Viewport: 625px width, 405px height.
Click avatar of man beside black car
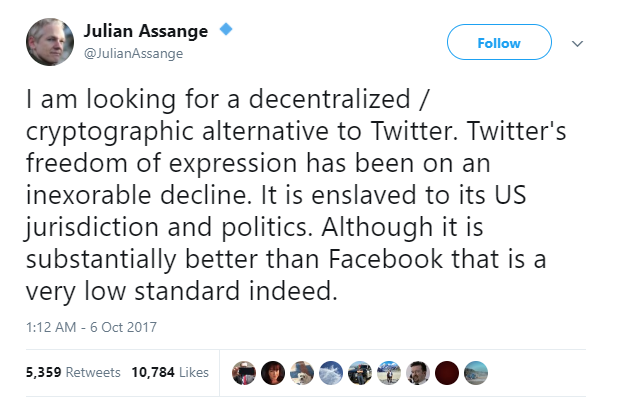tap(361, 372)
